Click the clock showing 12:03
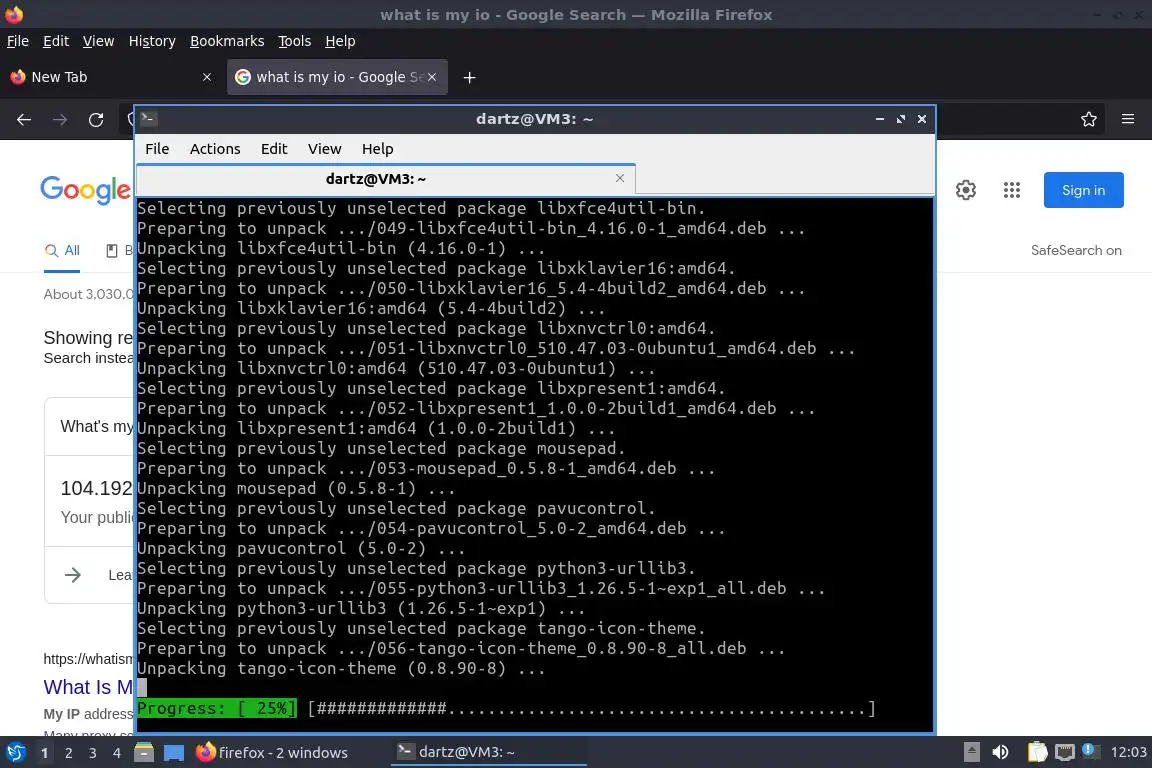Viewport: 1152px width, 768px height. [x=1128, y=752]
